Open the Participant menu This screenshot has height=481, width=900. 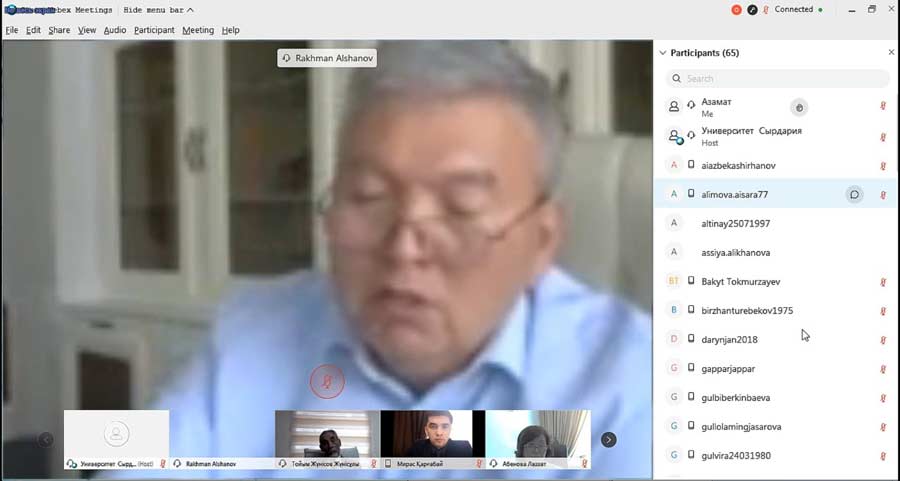pos(154,30)
